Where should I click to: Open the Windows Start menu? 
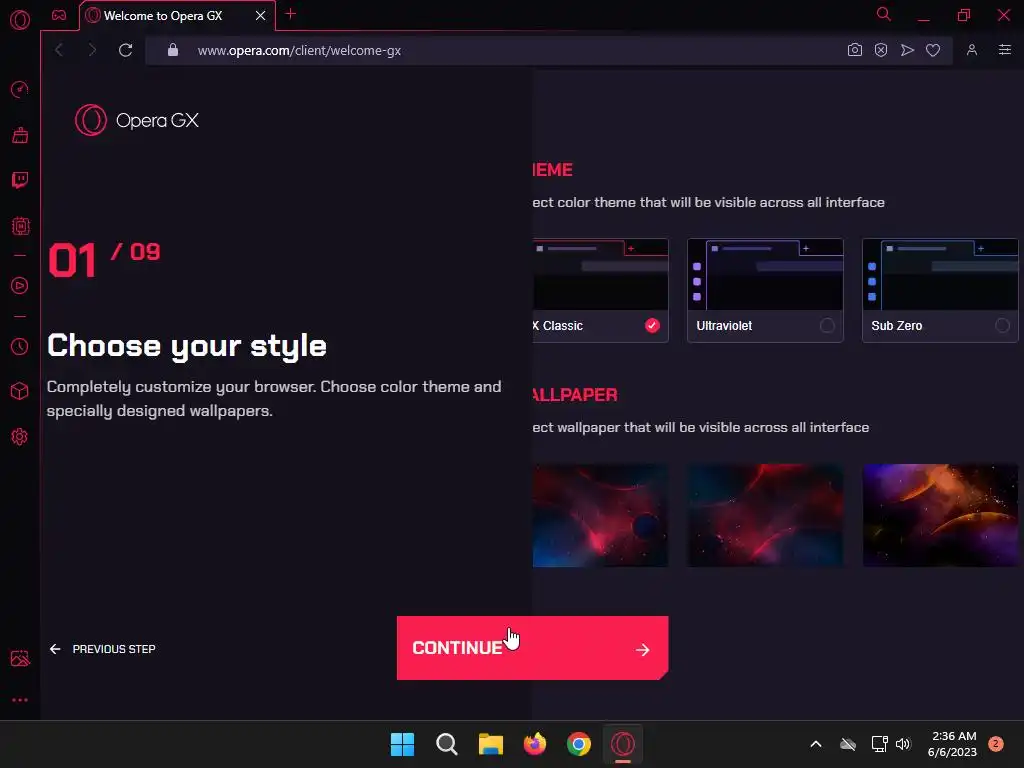(x=402, y=744)
